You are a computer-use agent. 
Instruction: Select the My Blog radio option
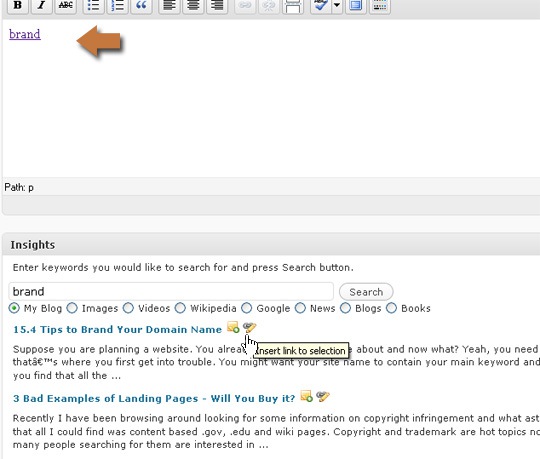(14, 308)
